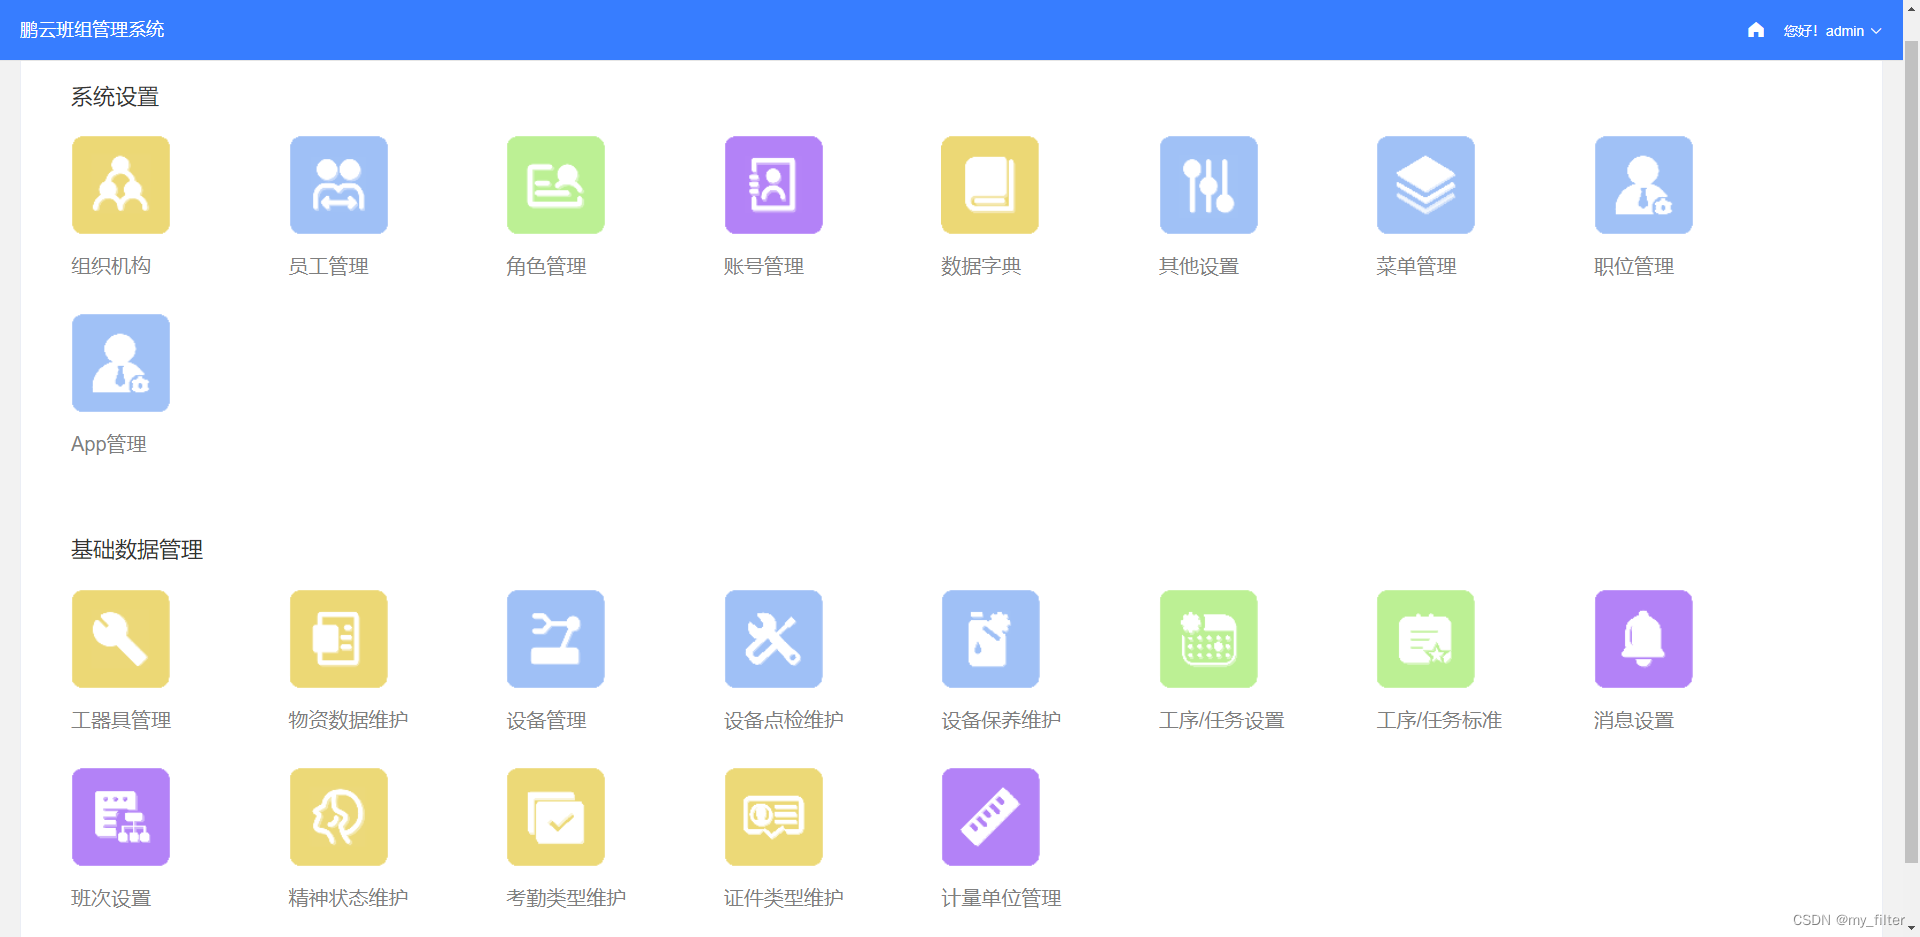Open 账号管理 account management

[x=773, y=185]
